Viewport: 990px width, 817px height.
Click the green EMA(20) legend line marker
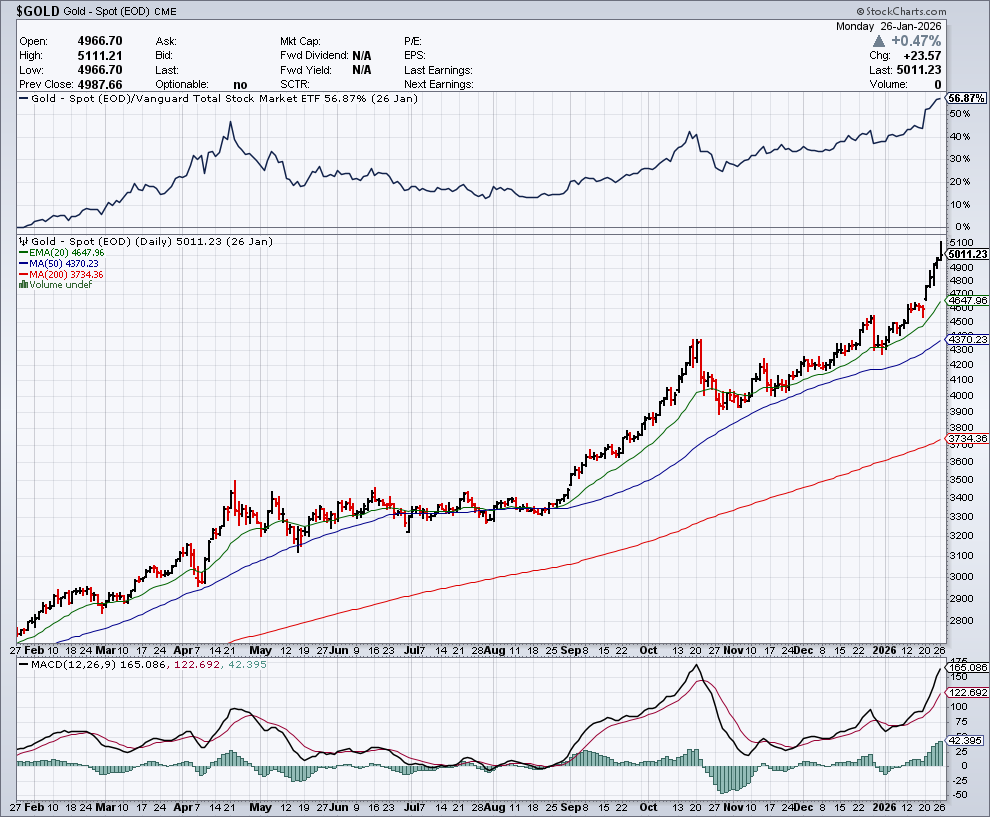(23, 253)
